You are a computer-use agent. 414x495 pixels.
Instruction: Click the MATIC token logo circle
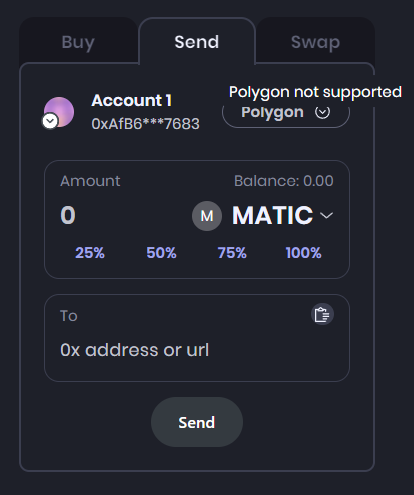[207, 216]
